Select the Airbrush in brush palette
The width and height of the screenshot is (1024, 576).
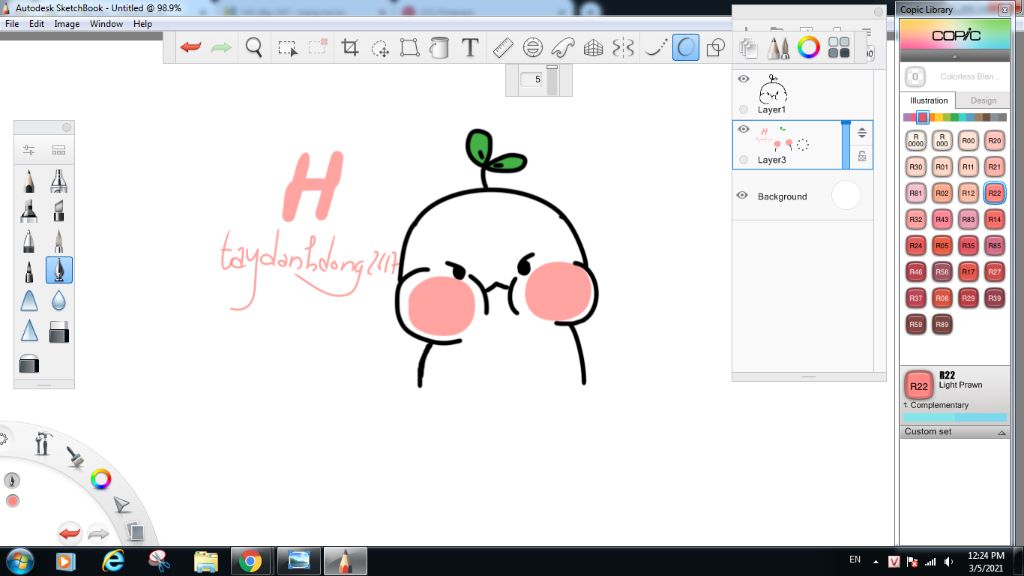point(59,181)
